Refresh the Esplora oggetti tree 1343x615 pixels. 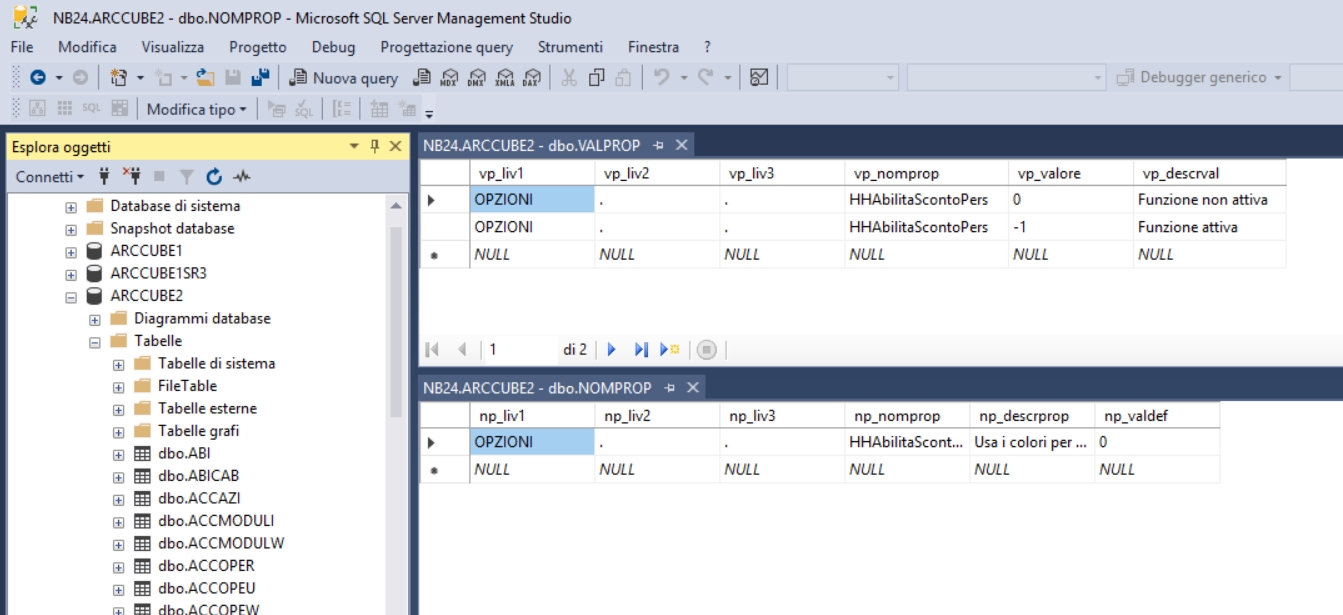coord(214,177)
